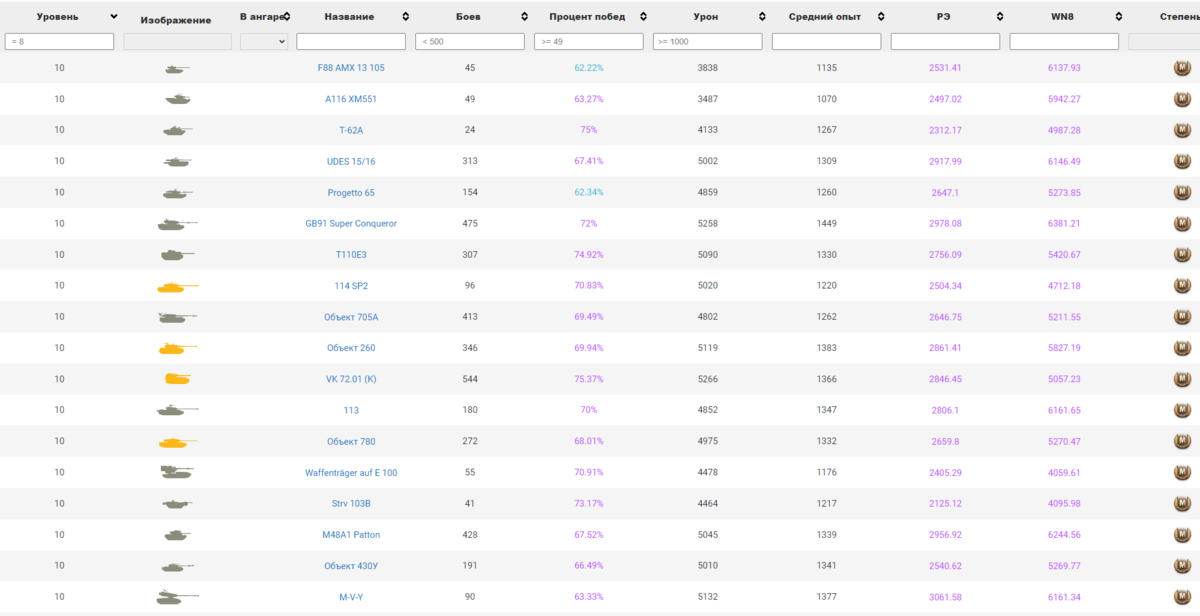The image size is (1200, 616).
Task: Open the A116 XM551 tank link
Action: click(x=351, y=99)
